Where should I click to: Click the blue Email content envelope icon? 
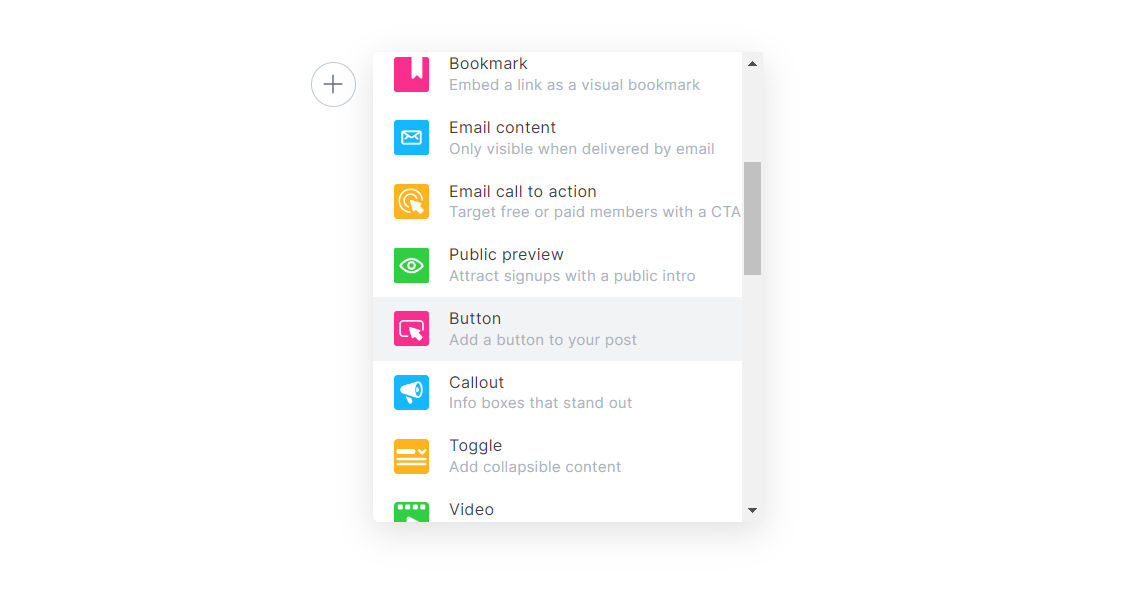(411, 137)
